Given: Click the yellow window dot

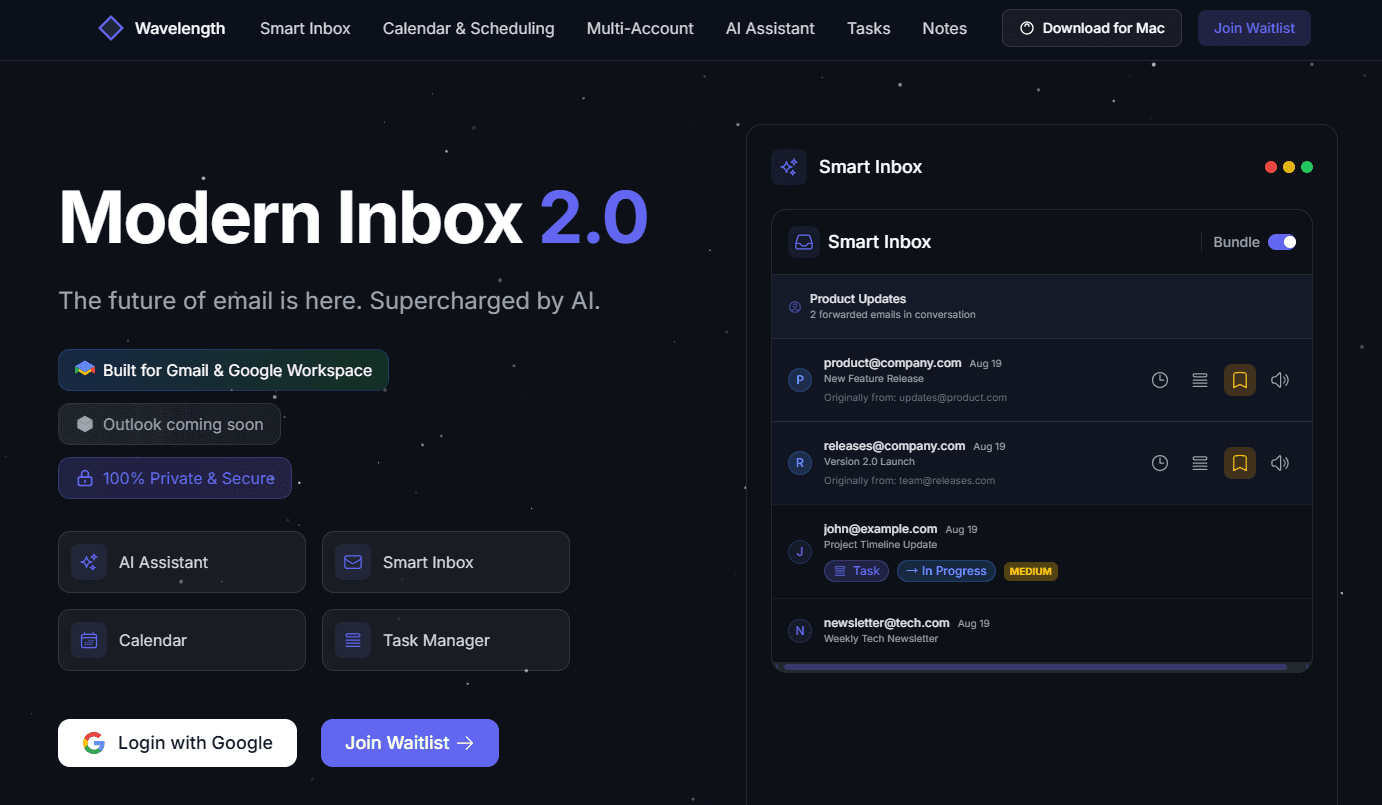Looking at the screenshot, I should [1289, 167].
